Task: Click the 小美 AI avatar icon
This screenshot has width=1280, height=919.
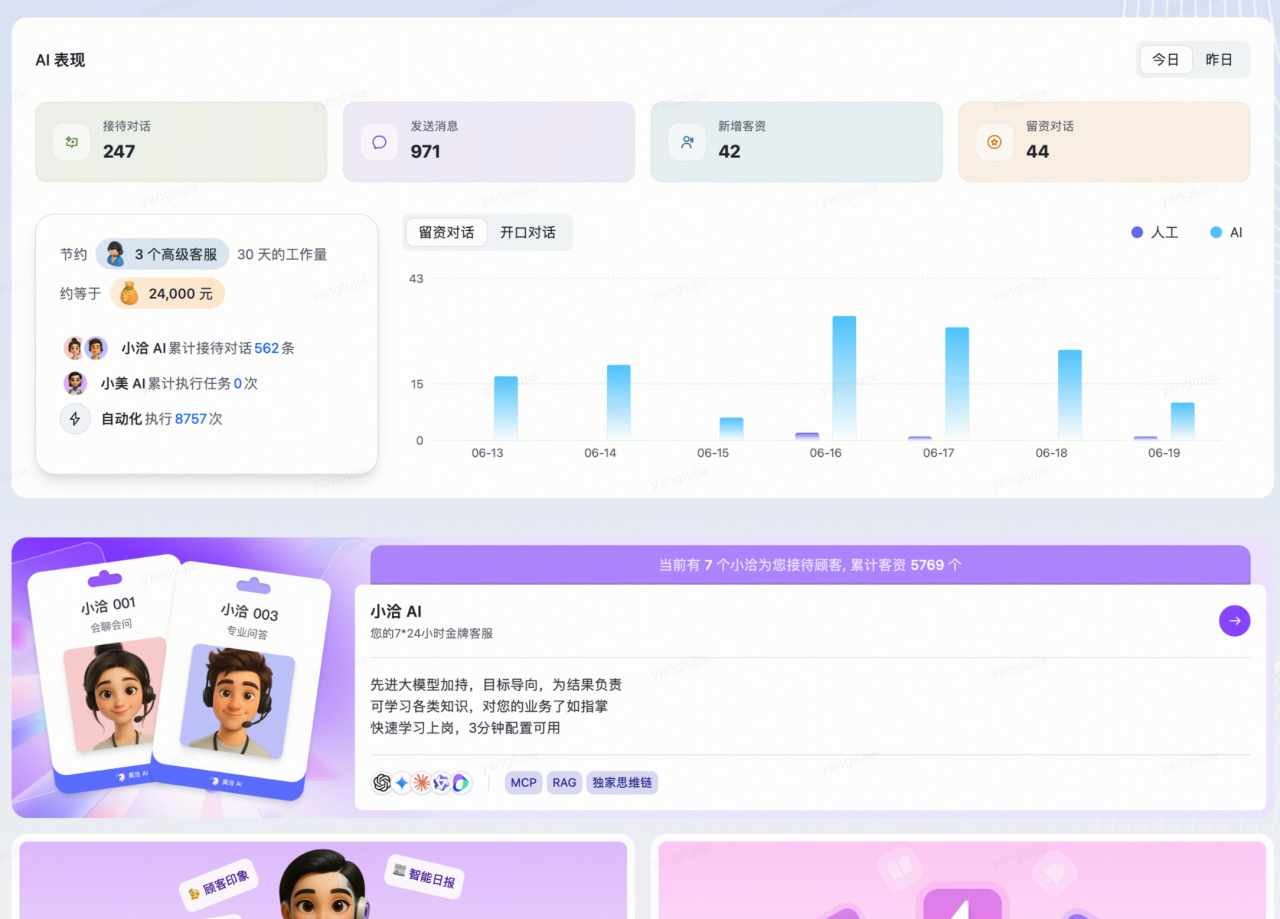Action: pos(75,383)
